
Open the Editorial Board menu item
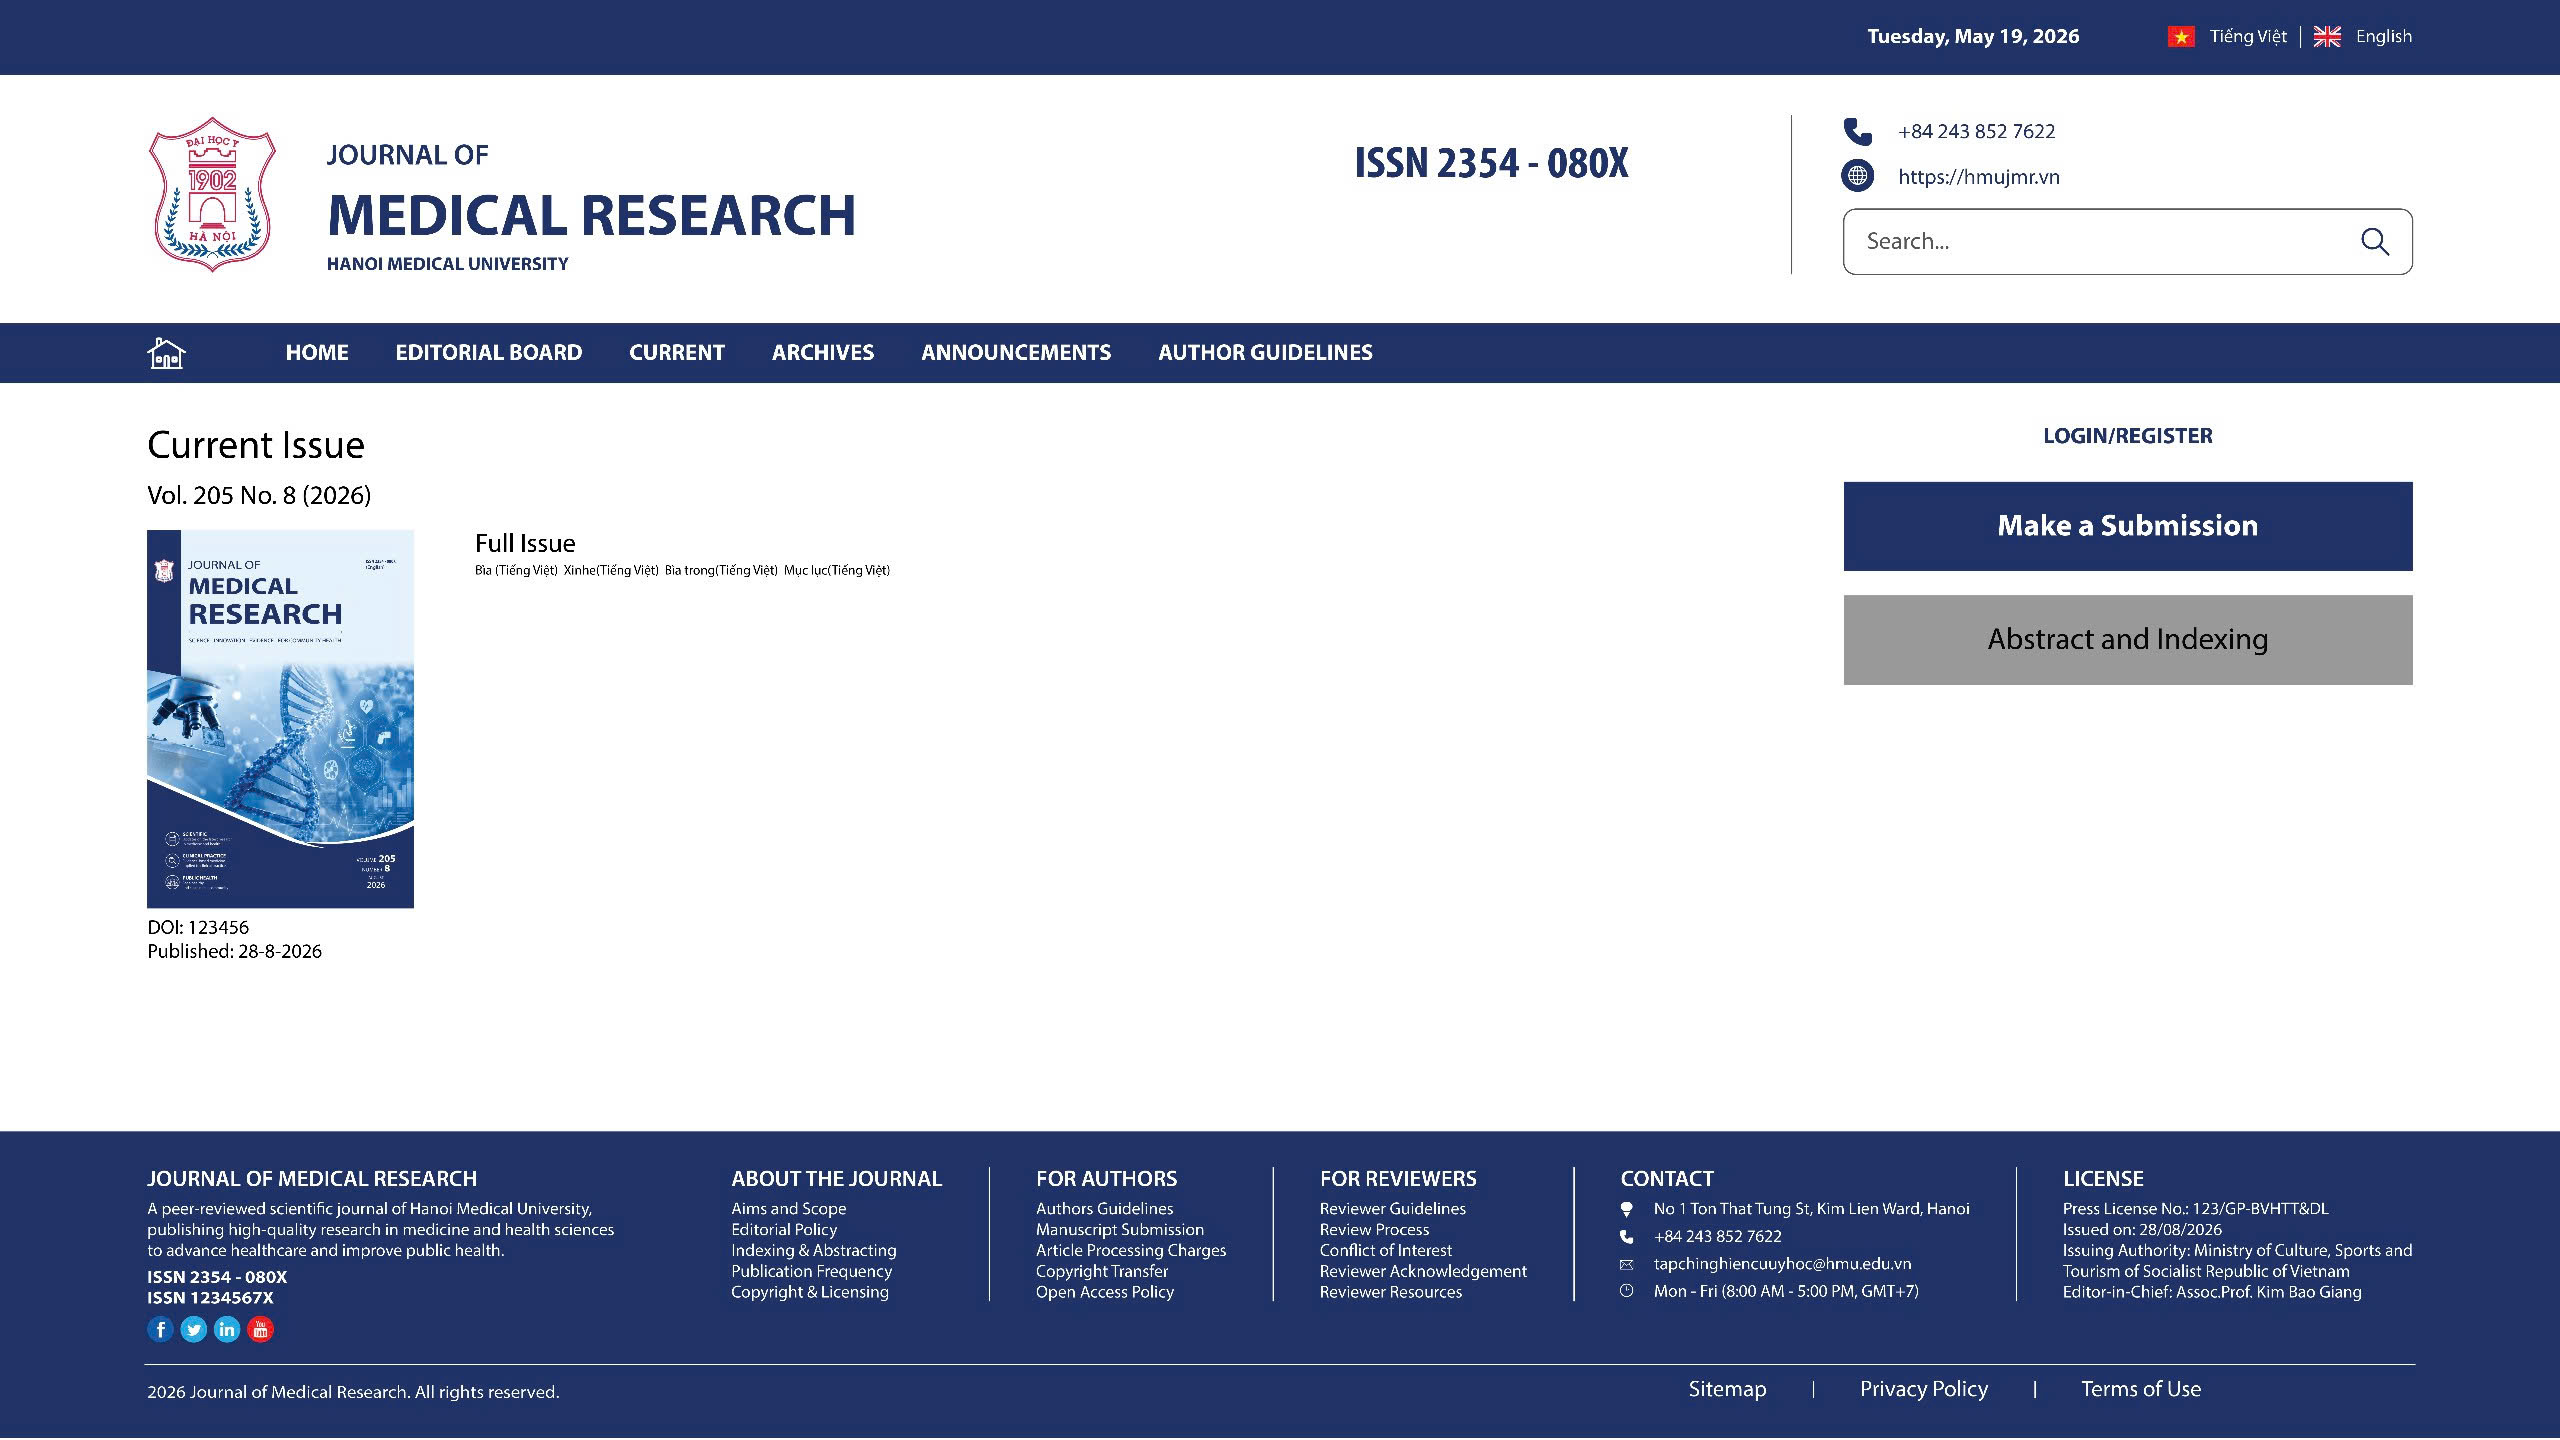488,352
